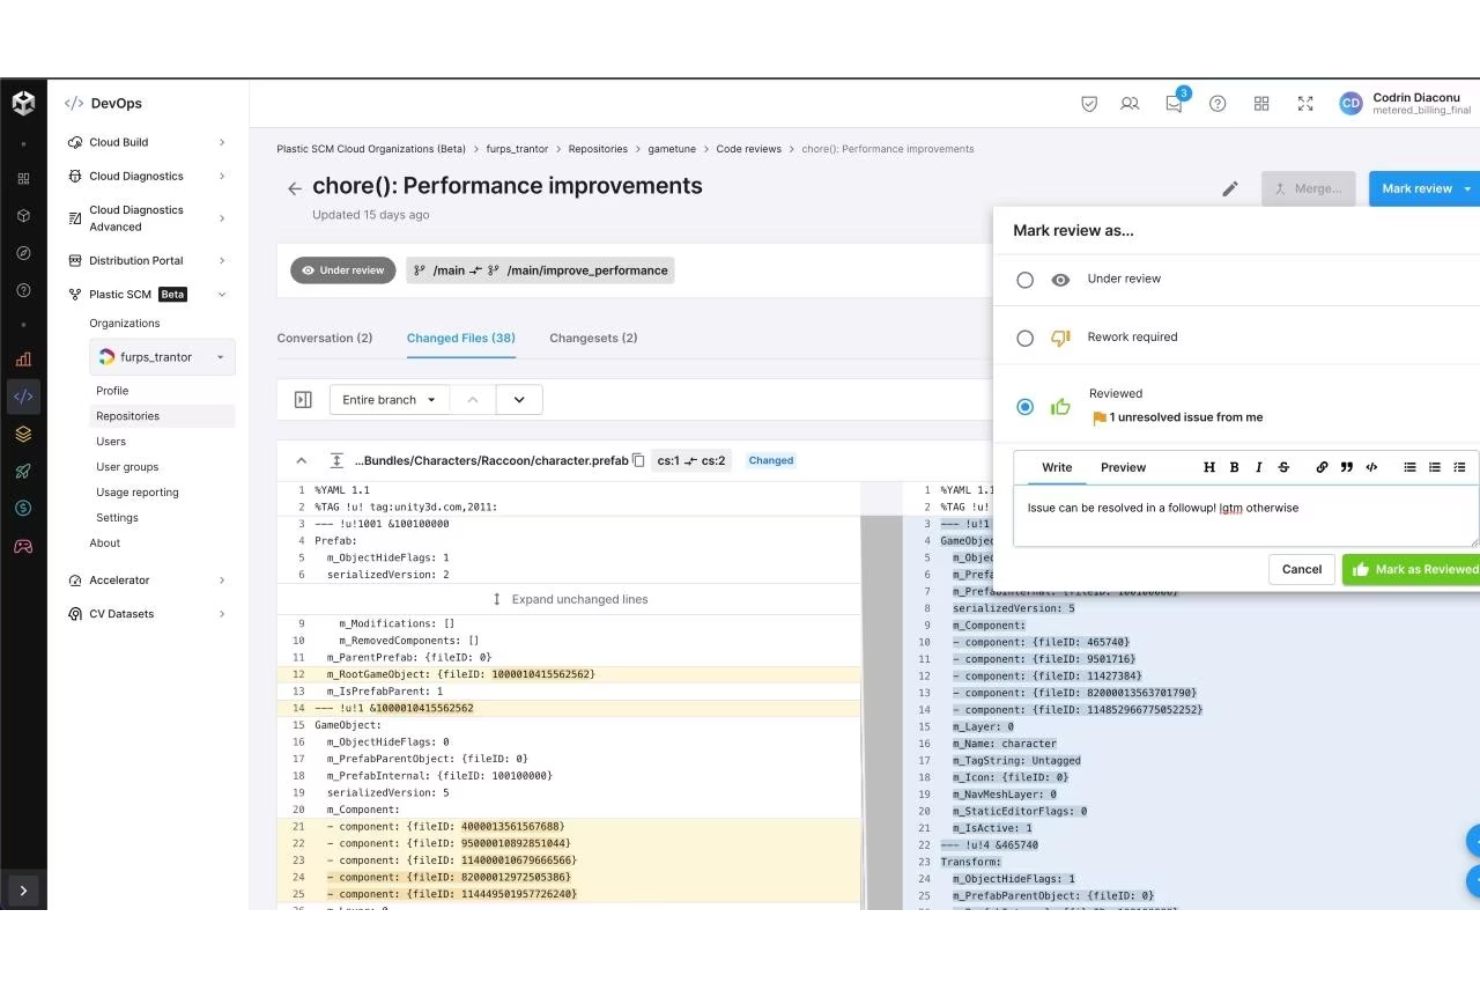Open the notifications inbox icon
This screenshot has height=987, width=1480.
(x=1174, y=104)
